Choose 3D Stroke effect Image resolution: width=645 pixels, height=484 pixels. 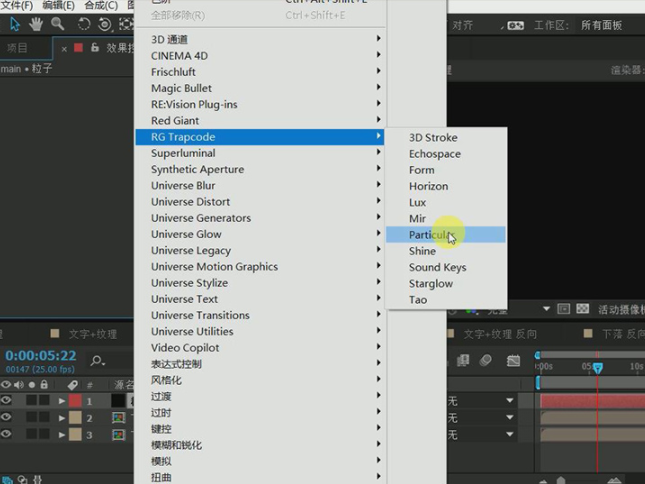click(x=445, y=137)
